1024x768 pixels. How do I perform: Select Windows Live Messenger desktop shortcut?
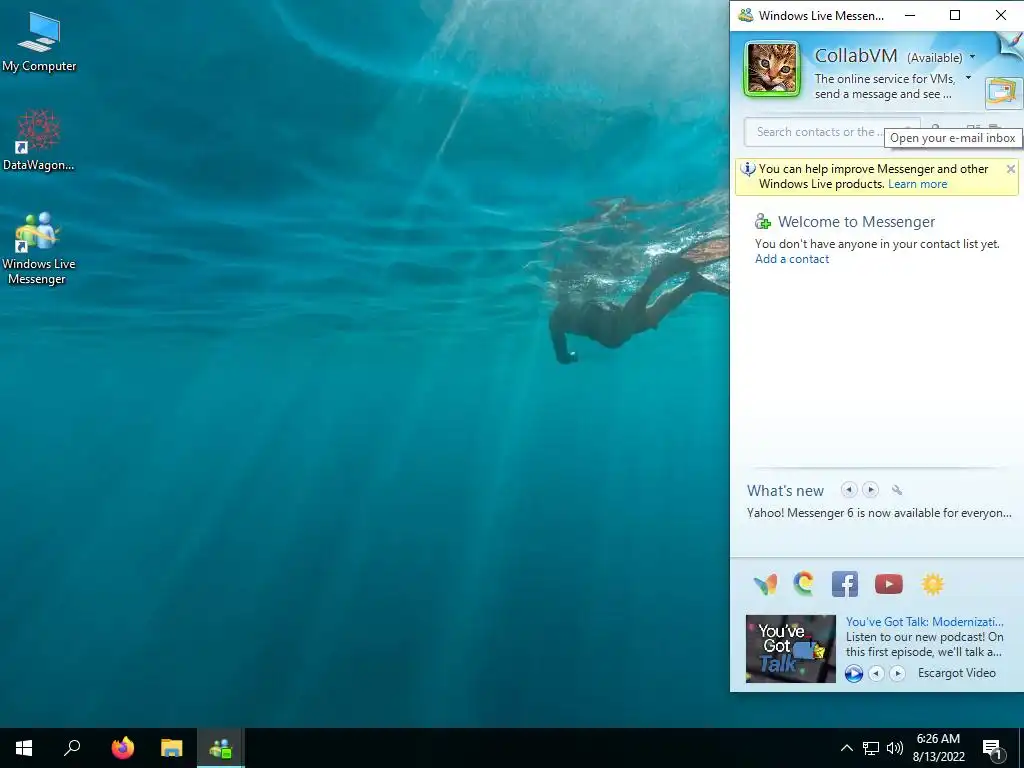pos(38,248)
